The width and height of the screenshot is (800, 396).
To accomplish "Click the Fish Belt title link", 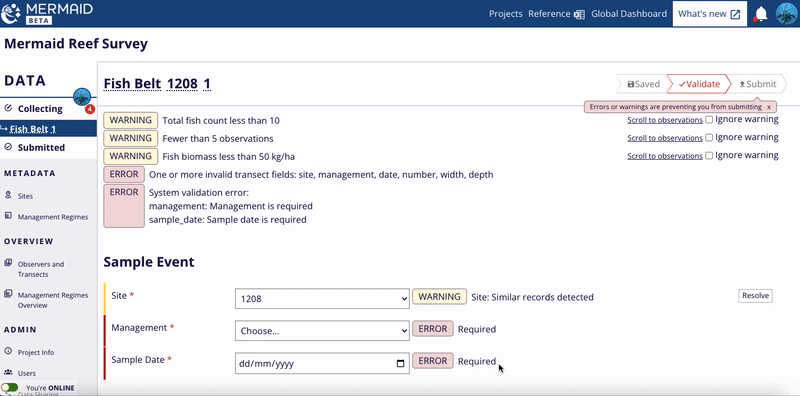I will pyautogui.click(x=133, y=84).
